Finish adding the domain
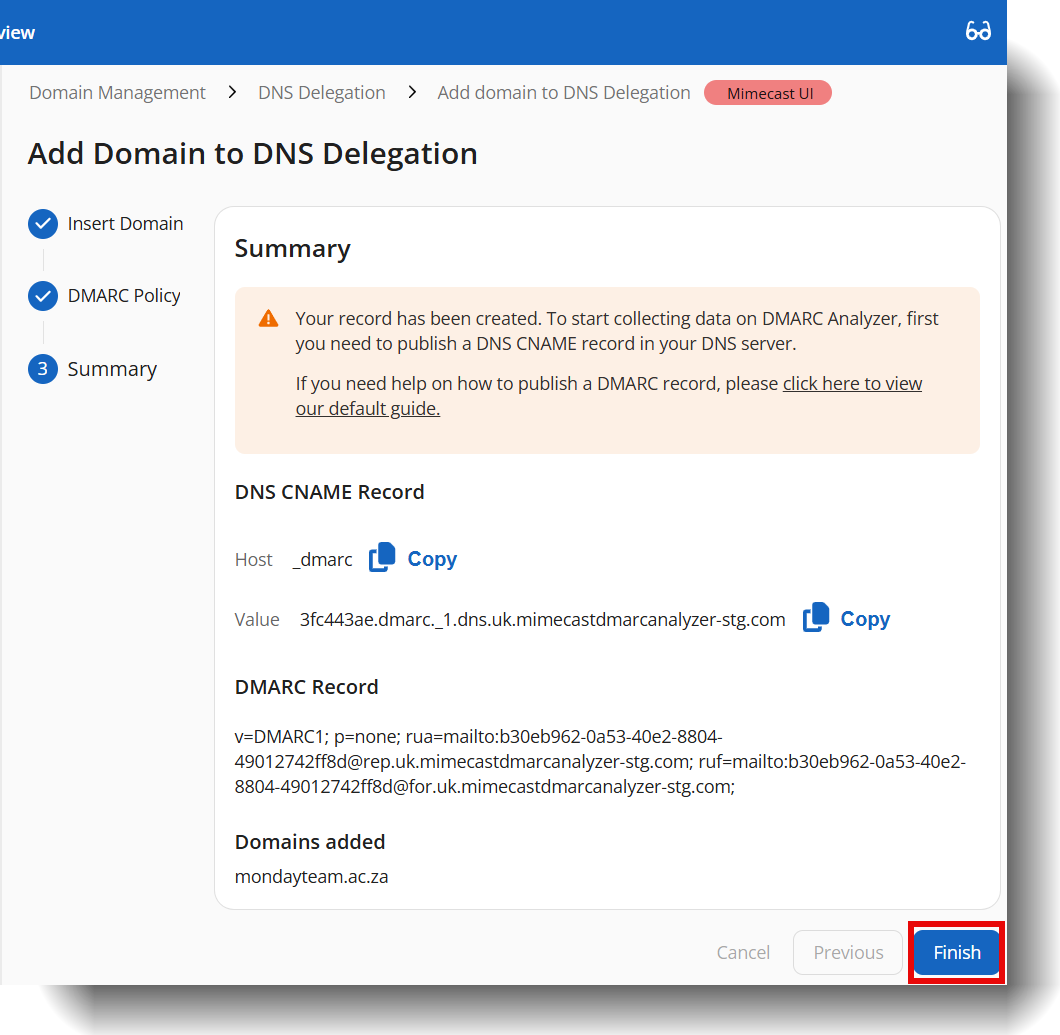 tap(955, 952)
